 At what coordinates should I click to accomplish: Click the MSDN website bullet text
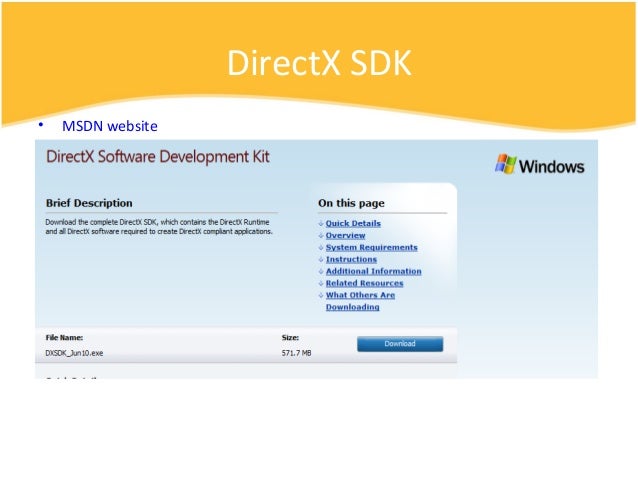pyautogui.click(x=110, y=126)
